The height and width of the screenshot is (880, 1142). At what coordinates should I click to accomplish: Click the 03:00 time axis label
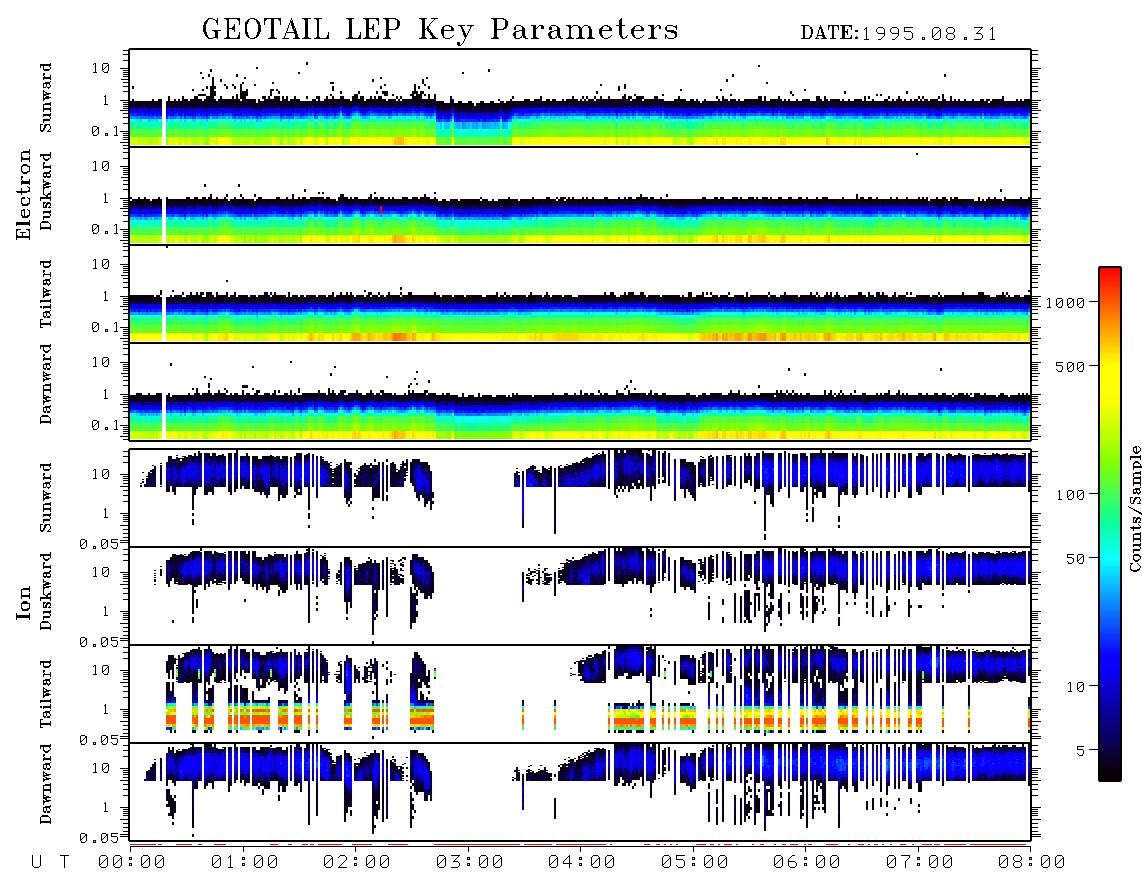(470, 862)
